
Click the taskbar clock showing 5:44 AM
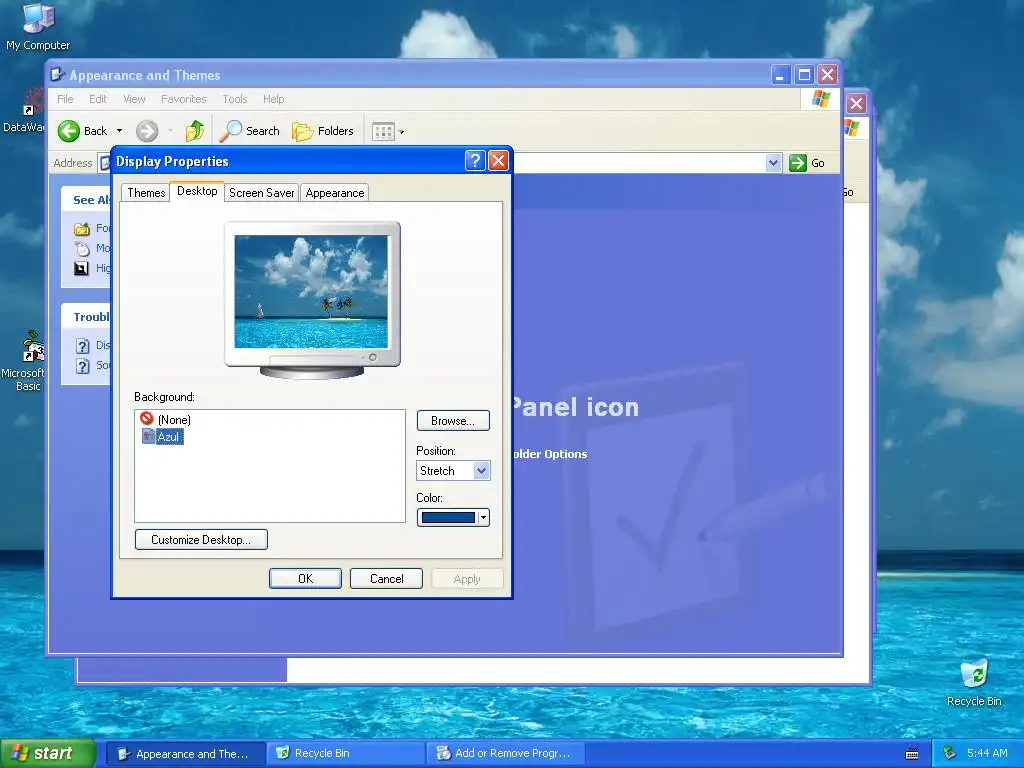click(987, 753)
